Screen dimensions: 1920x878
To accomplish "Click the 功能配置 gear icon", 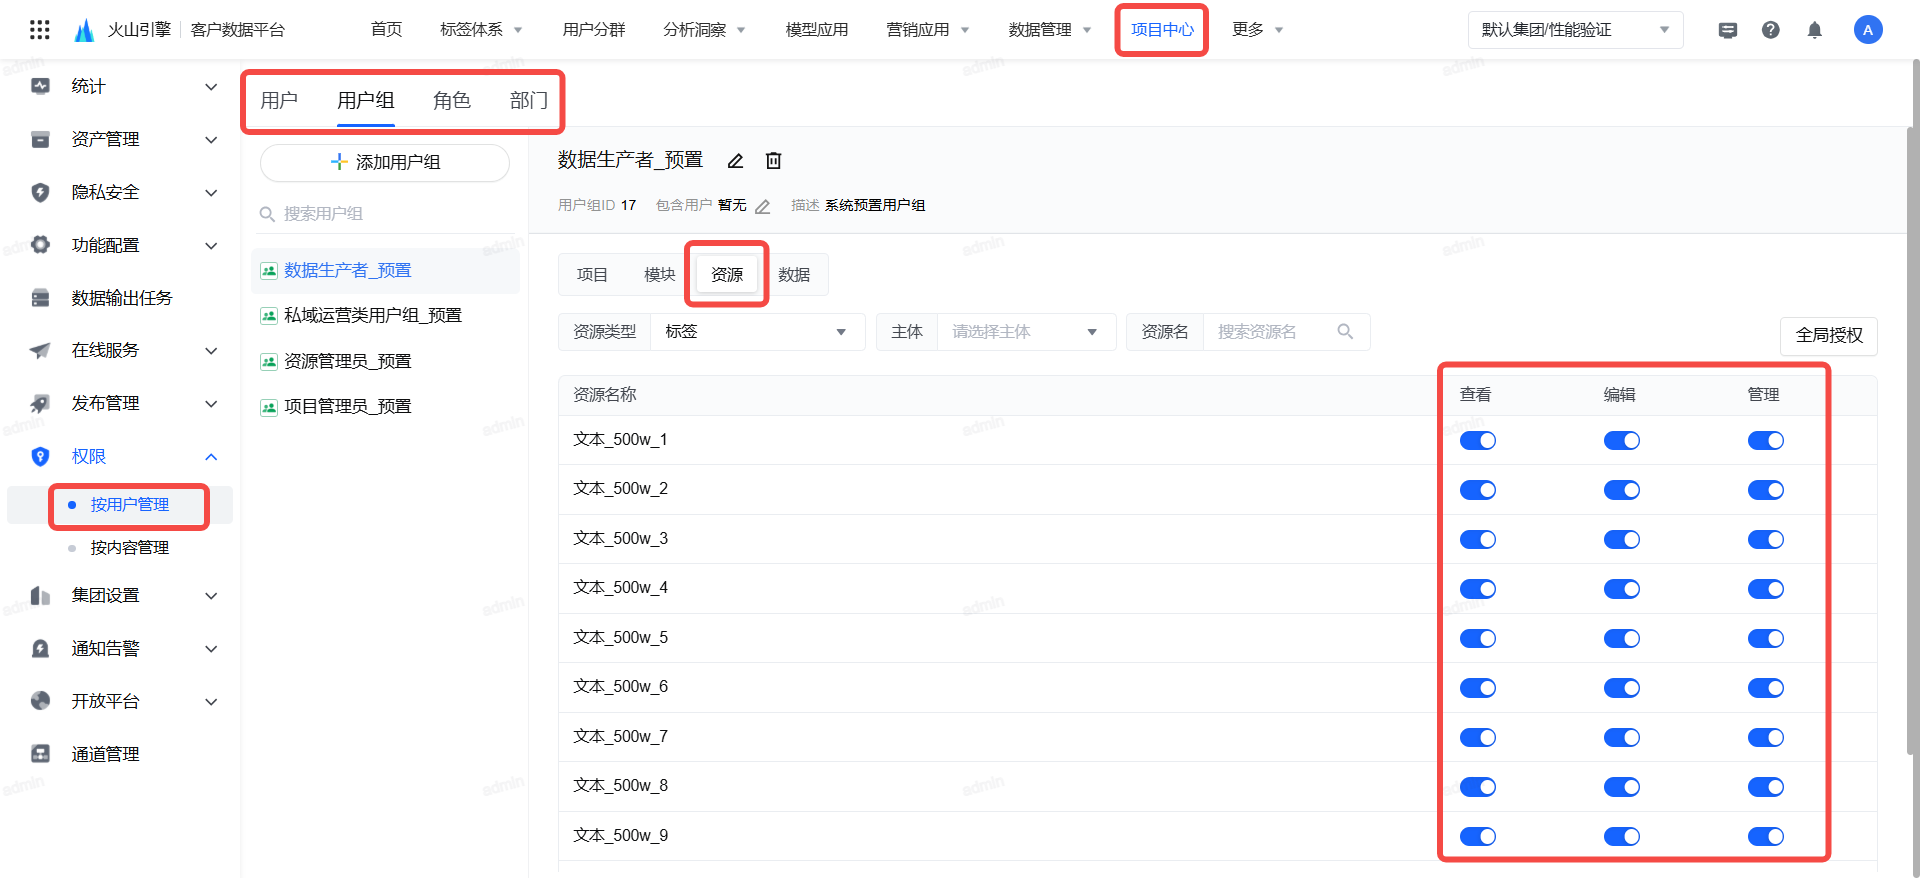I will coord(40,245).
